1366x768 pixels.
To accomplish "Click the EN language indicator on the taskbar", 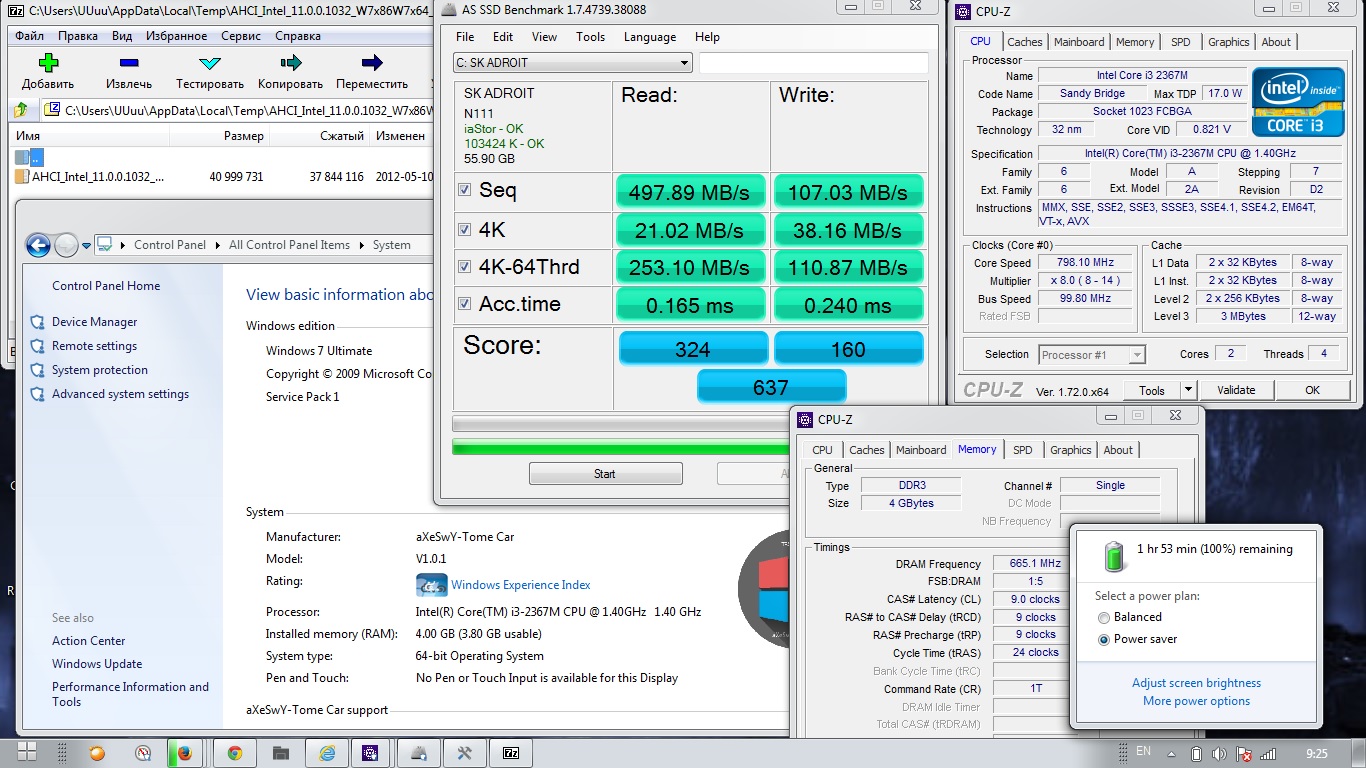I will point(1143,751).
